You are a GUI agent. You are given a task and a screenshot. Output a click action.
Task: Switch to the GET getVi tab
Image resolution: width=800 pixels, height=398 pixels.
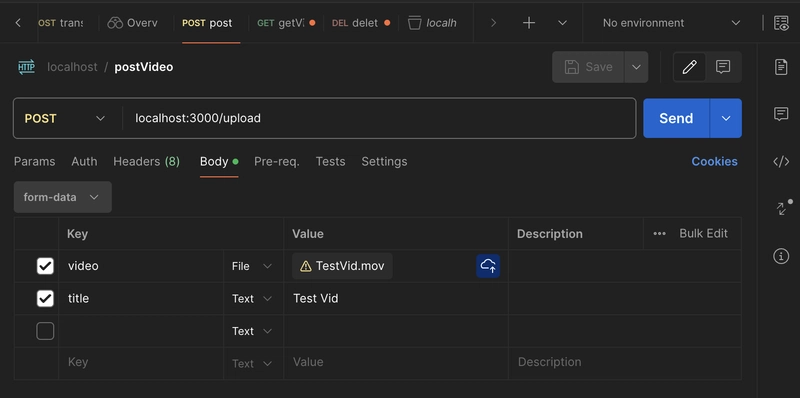[x=286, y=23]
